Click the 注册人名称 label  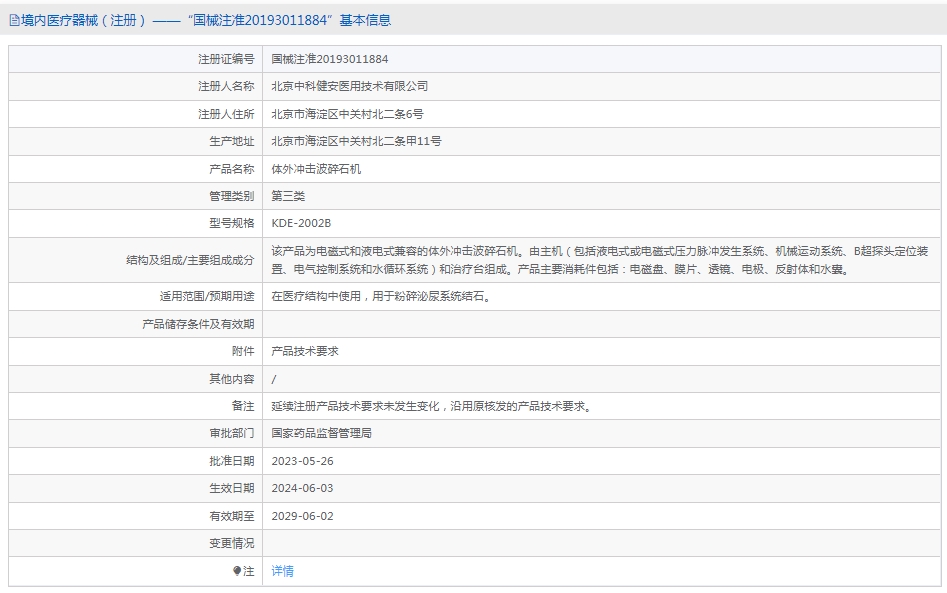coord(226,86)
